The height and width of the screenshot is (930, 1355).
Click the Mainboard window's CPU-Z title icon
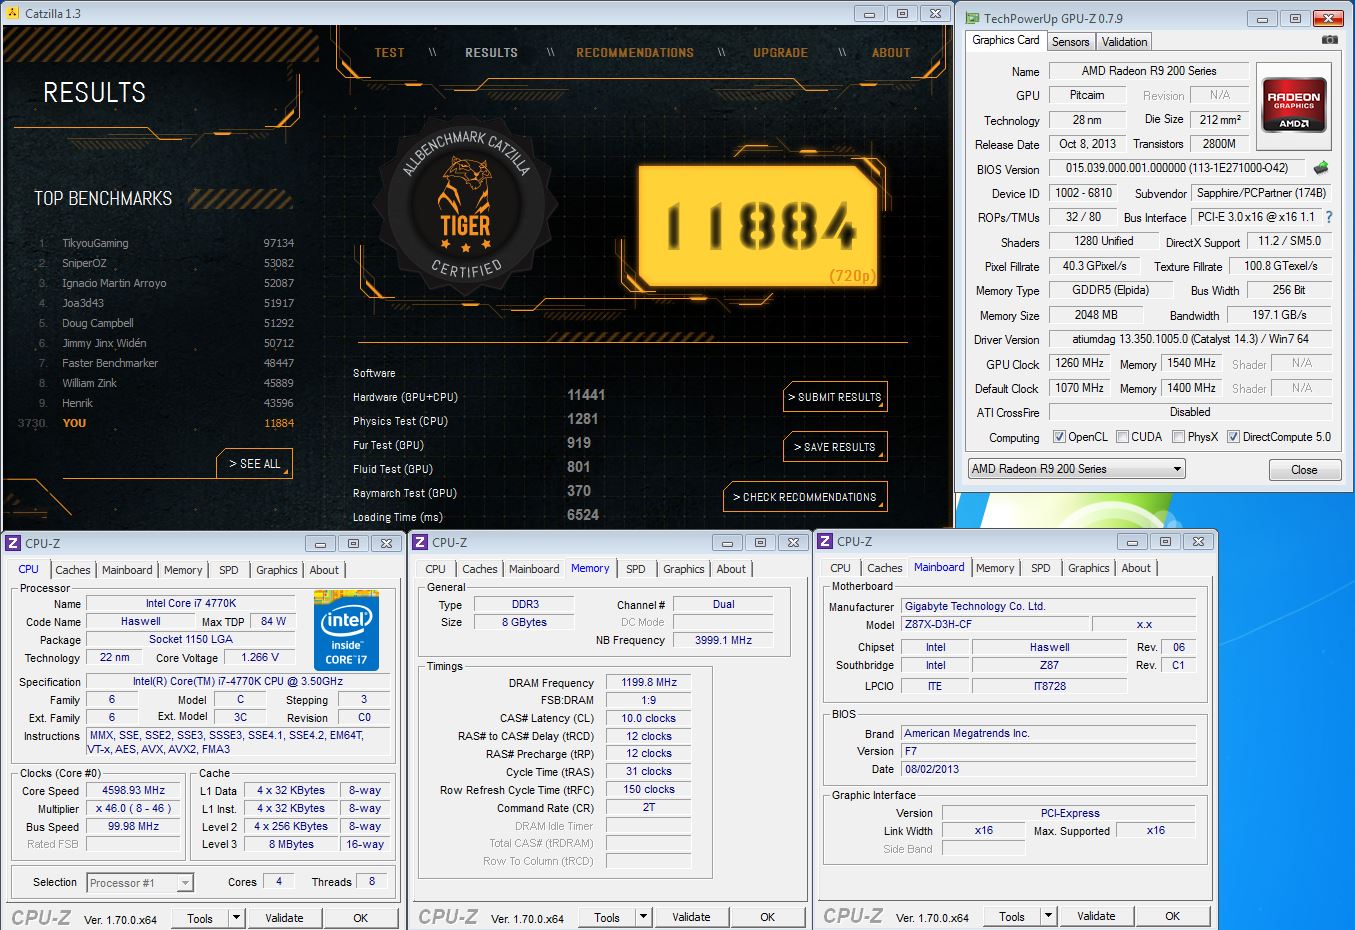point(825,541)
